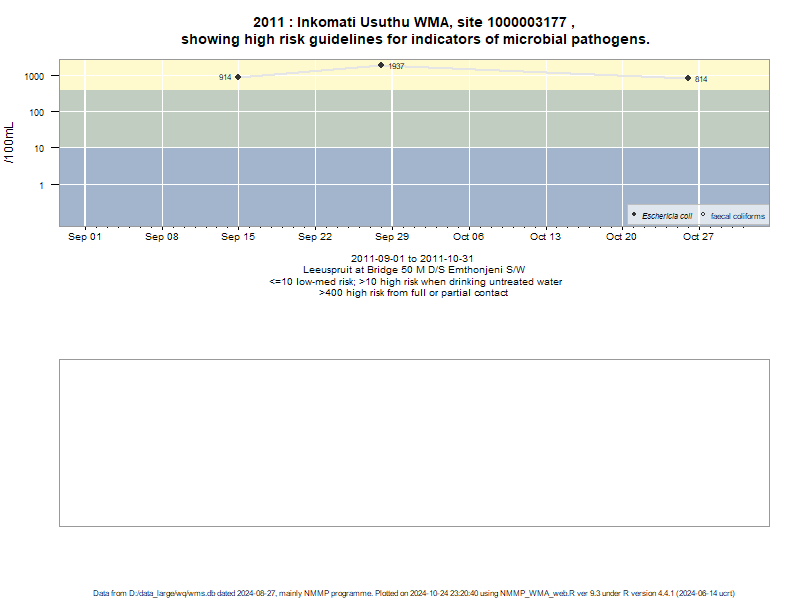Click the 'Sep 22' x-axis label
This screenshot has width=800, height=600.
click(x=315, y=237)
